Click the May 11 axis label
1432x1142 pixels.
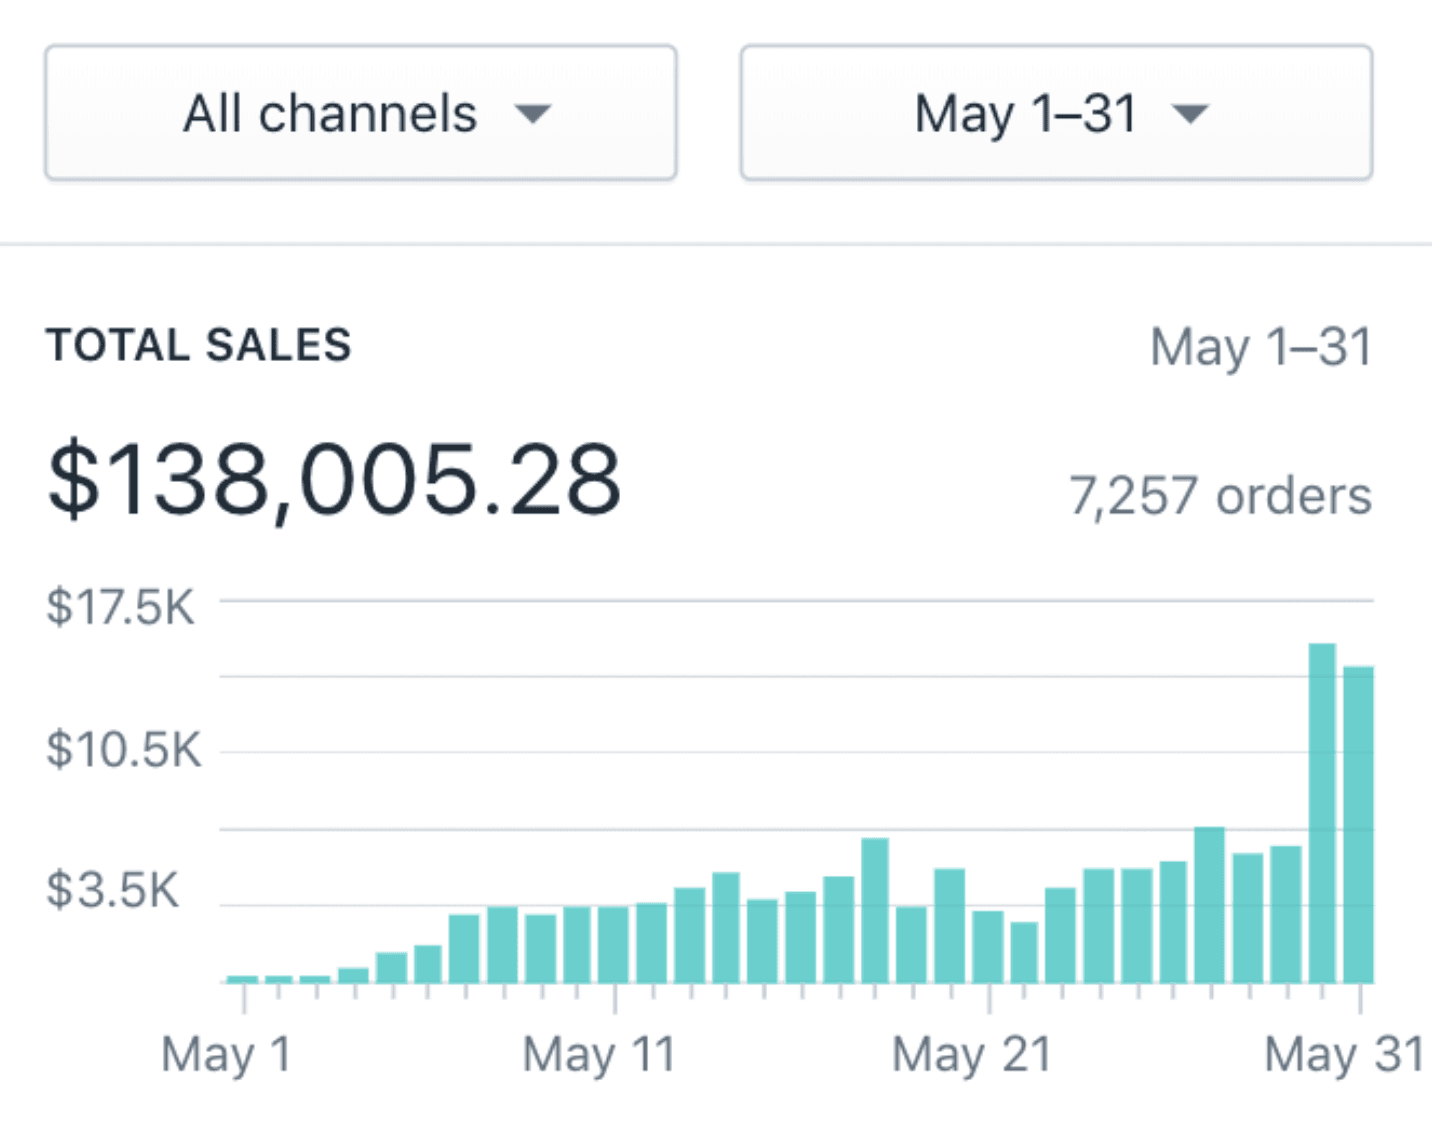pos(598,1053)
